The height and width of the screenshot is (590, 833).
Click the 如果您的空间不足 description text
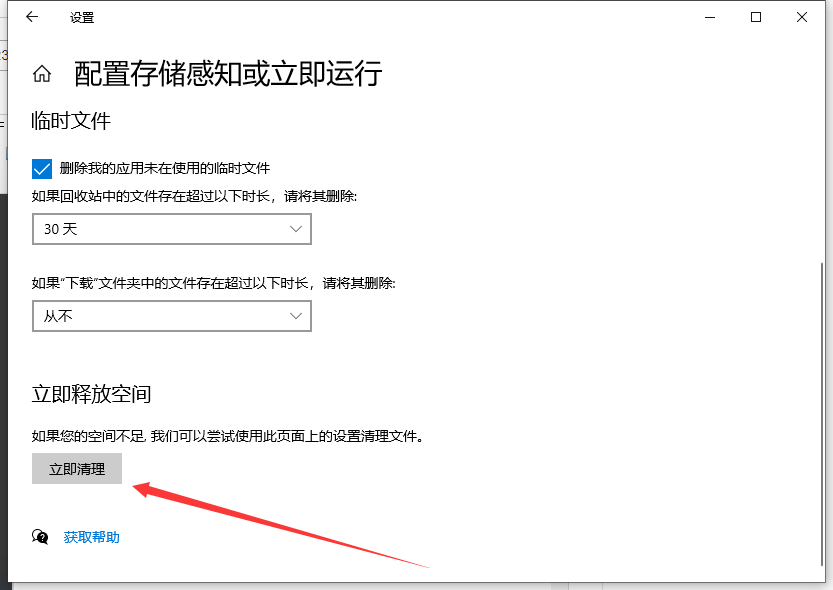(x=227, y=437)
